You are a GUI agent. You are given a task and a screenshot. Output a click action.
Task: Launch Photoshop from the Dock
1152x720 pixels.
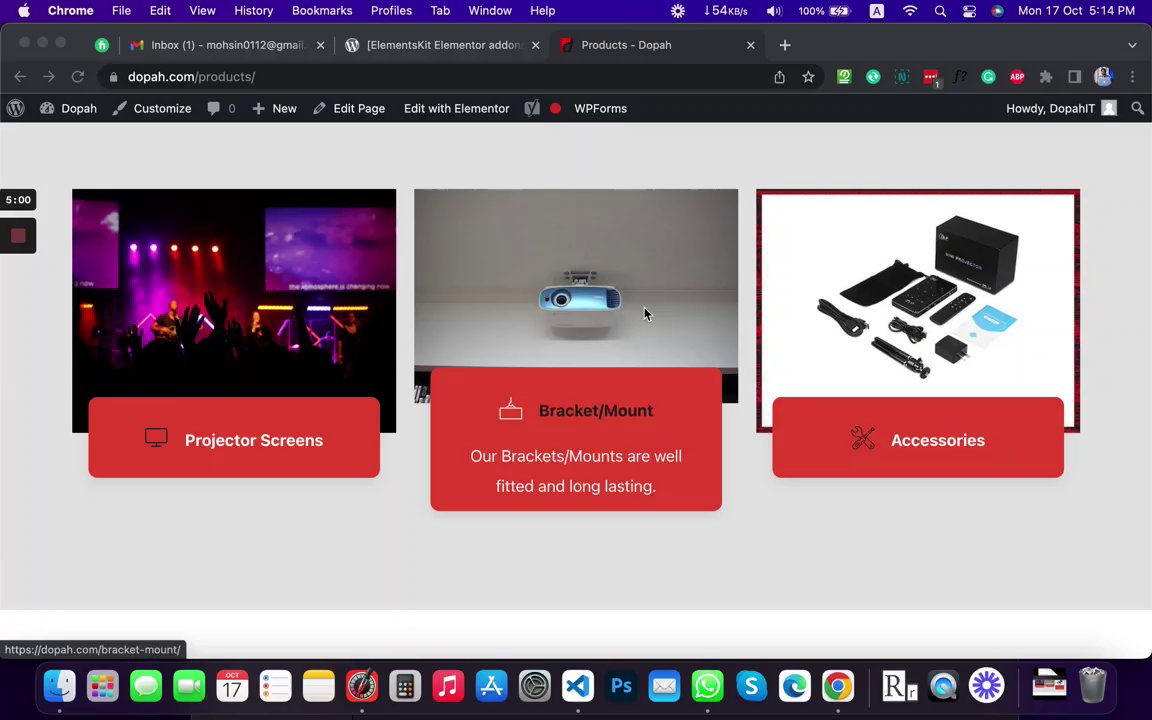point(622,686)
